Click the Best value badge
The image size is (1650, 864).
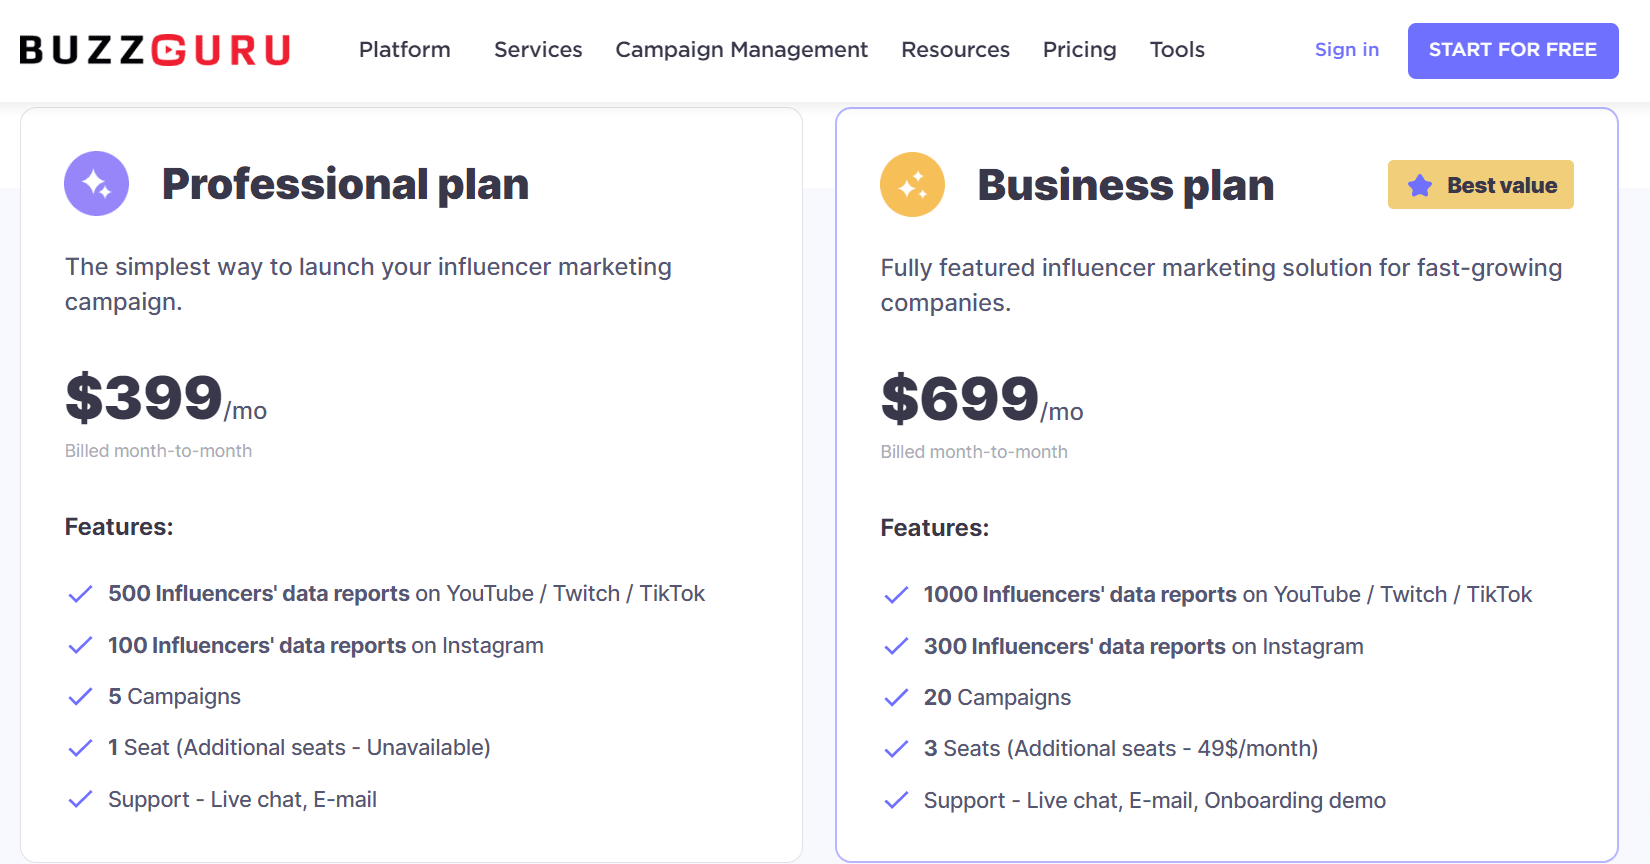coord(1481,185)
